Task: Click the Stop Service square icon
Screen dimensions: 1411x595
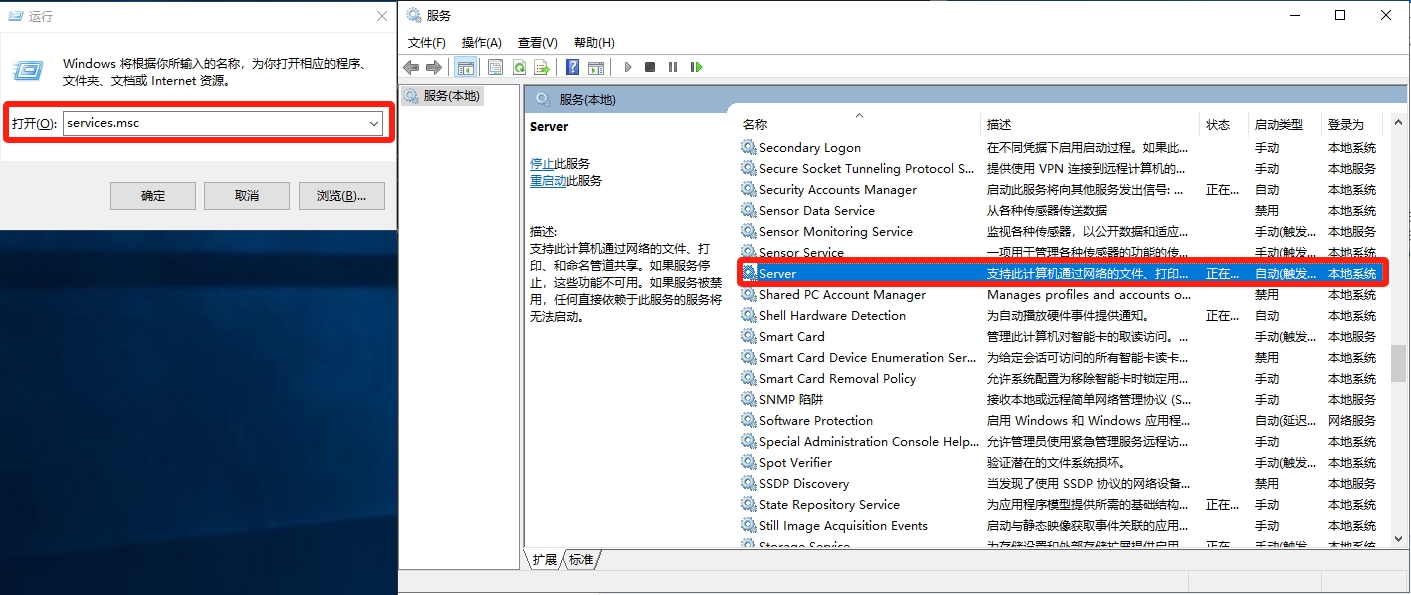Action: click(650, 67)
